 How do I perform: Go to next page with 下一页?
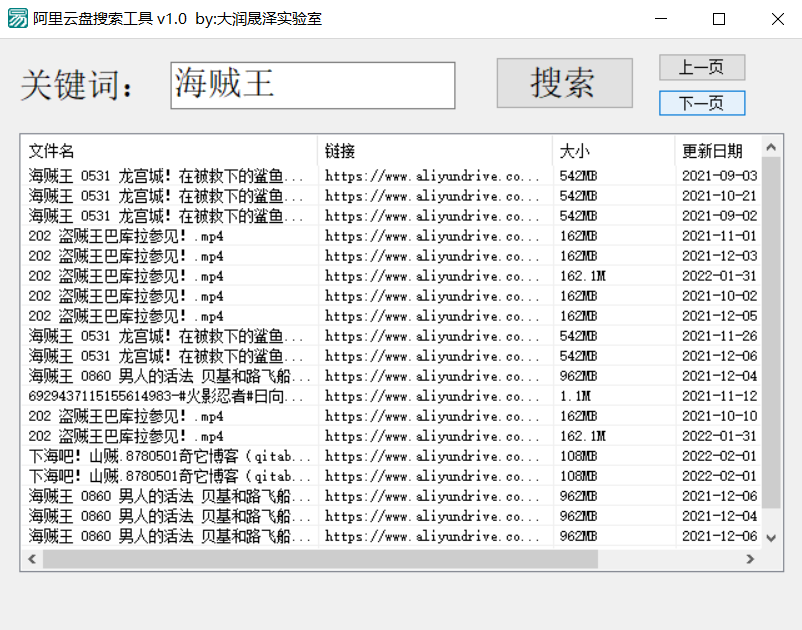(x=701, y=102)
